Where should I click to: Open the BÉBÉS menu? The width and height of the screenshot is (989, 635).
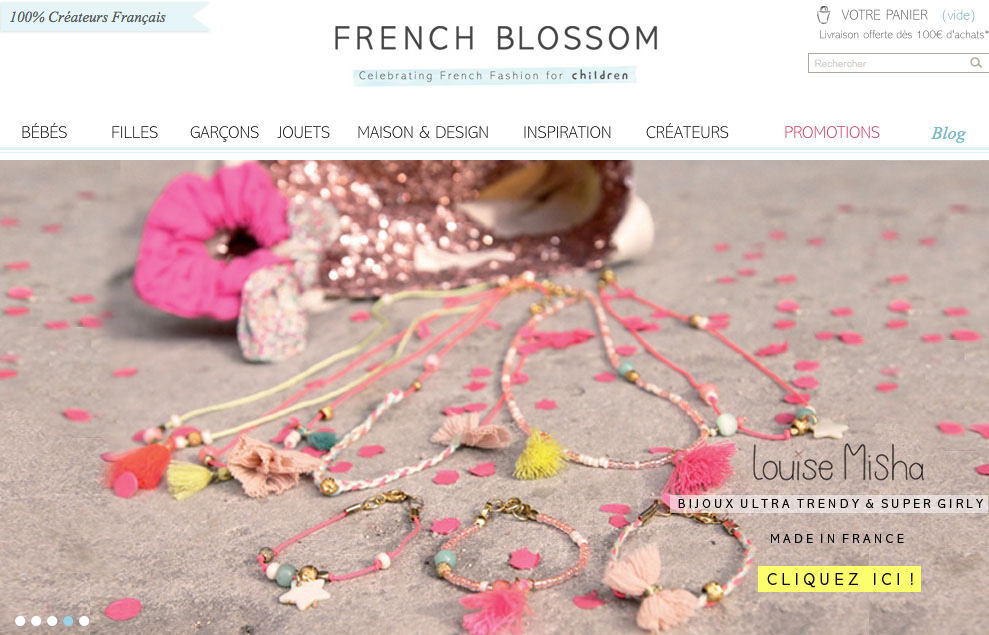tap(44, 132)
